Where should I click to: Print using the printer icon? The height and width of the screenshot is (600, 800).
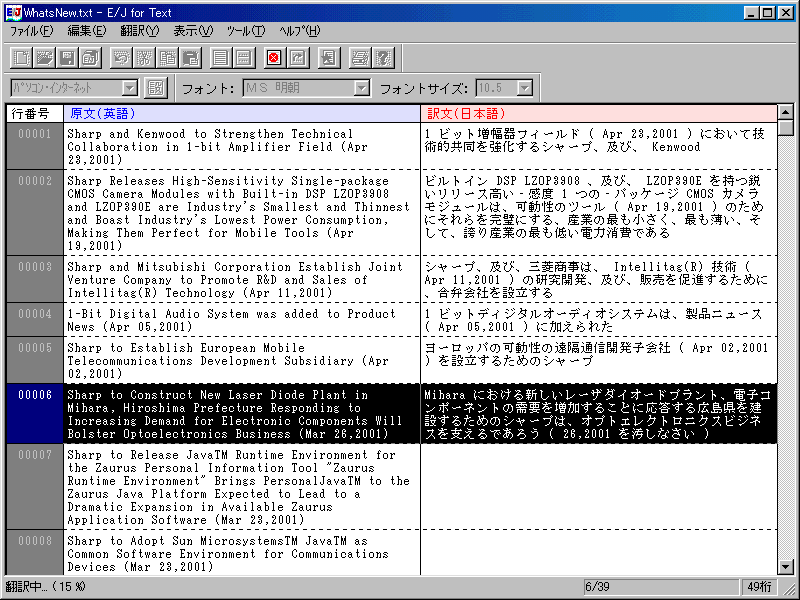click(359, 58)
